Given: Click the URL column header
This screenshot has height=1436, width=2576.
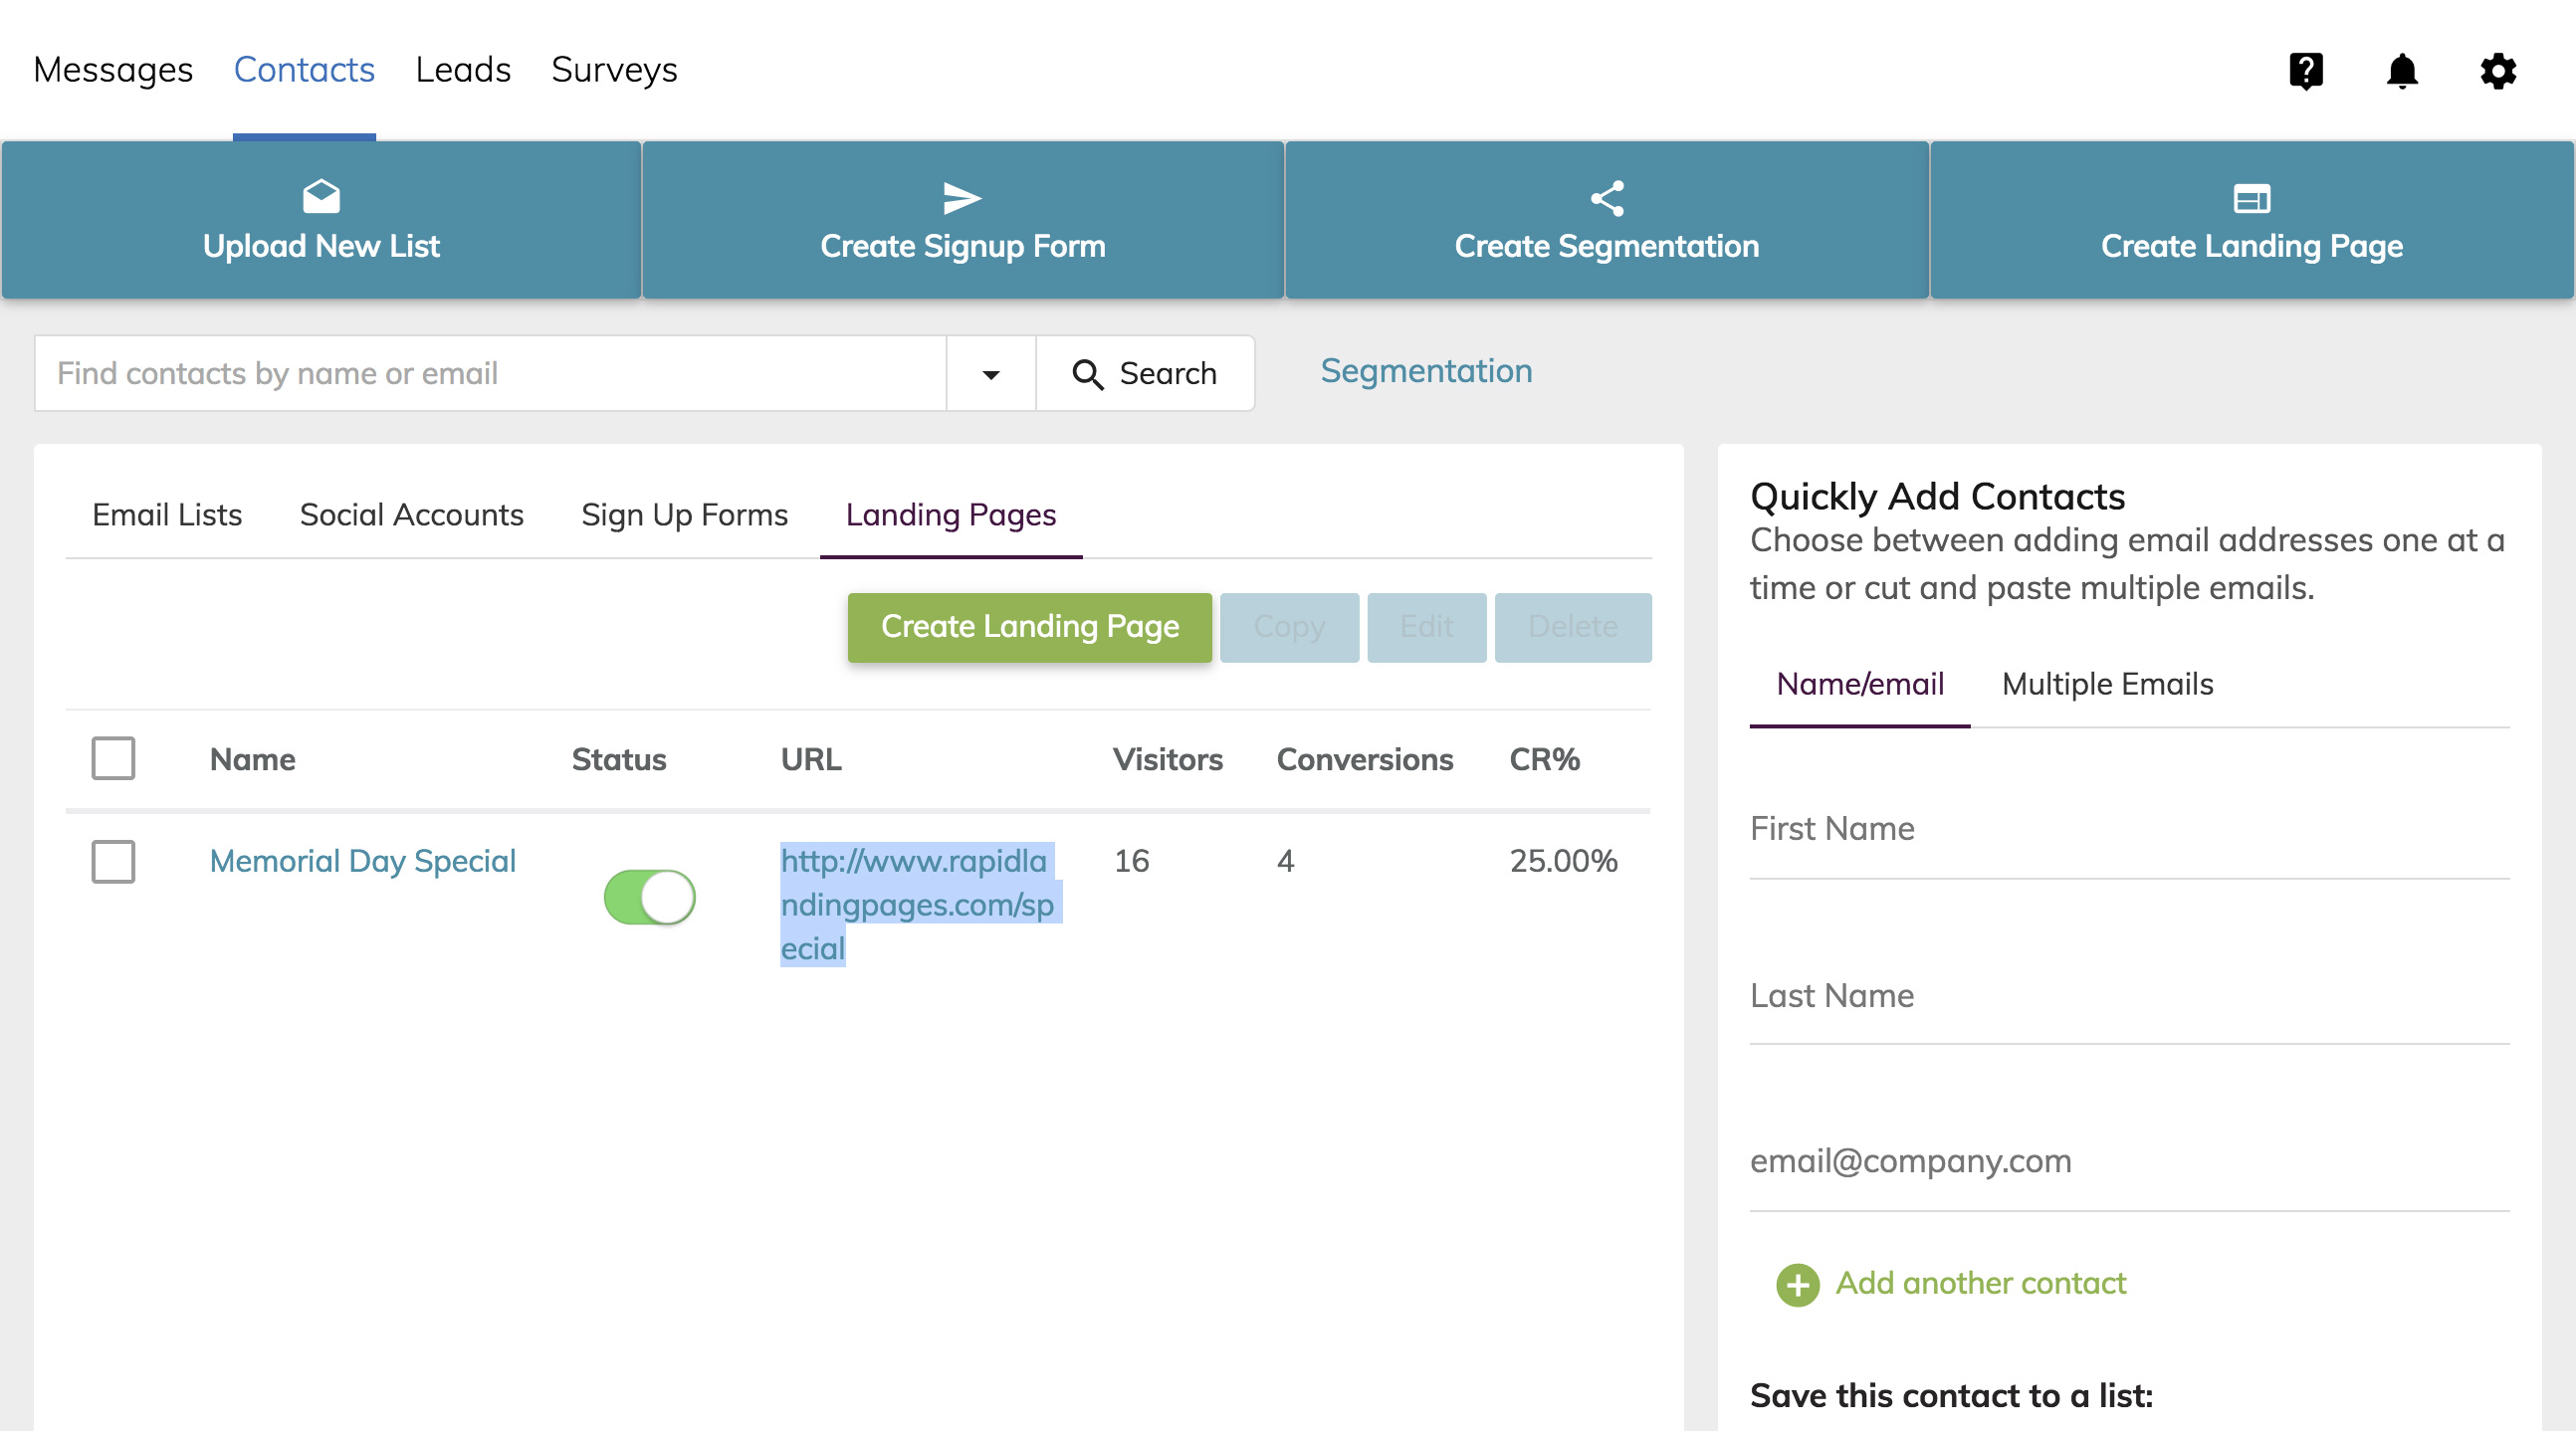Looking at the screenshot, I should coord(810,759).
